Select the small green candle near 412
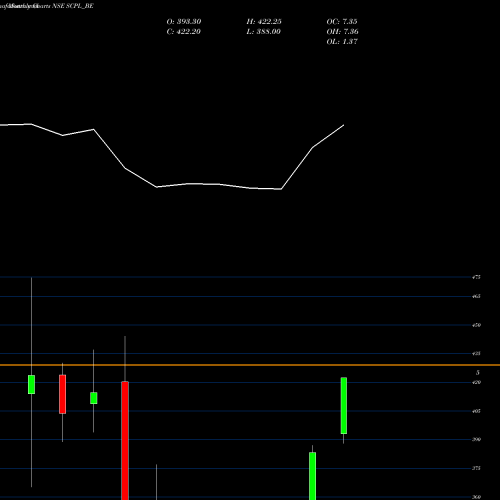This screenshot has height=500, width=500. (x=94, y=398)
